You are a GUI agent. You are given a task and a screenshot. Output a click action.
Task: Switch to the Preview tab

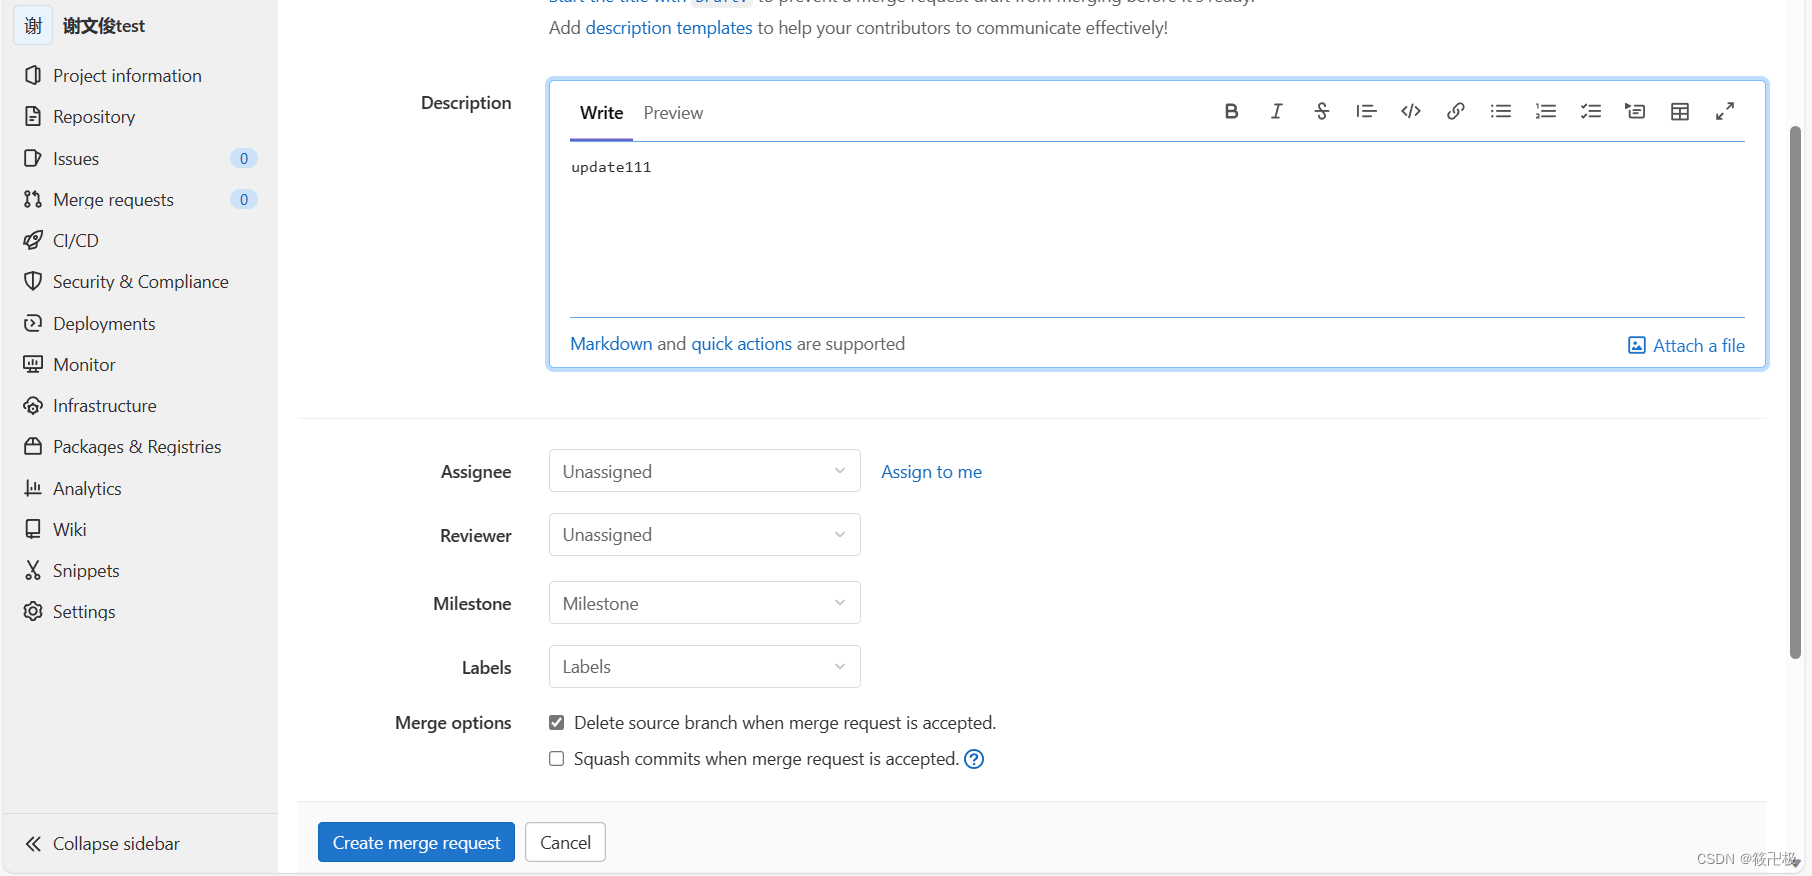pyautogui.click(x=673, y=113)
